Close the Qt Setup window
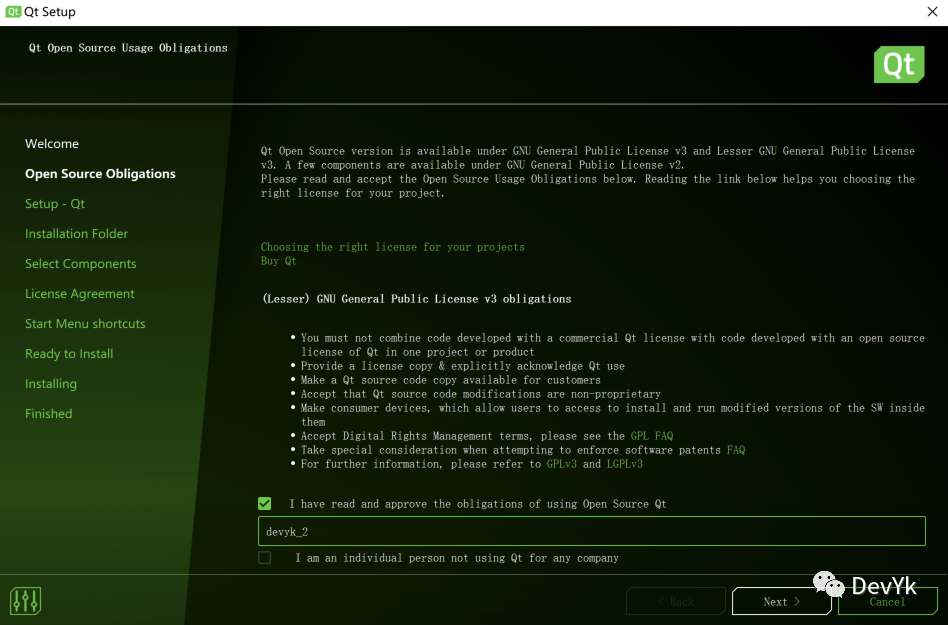The image size is (948, 625). pyautogui.click(x=932, y=12)
